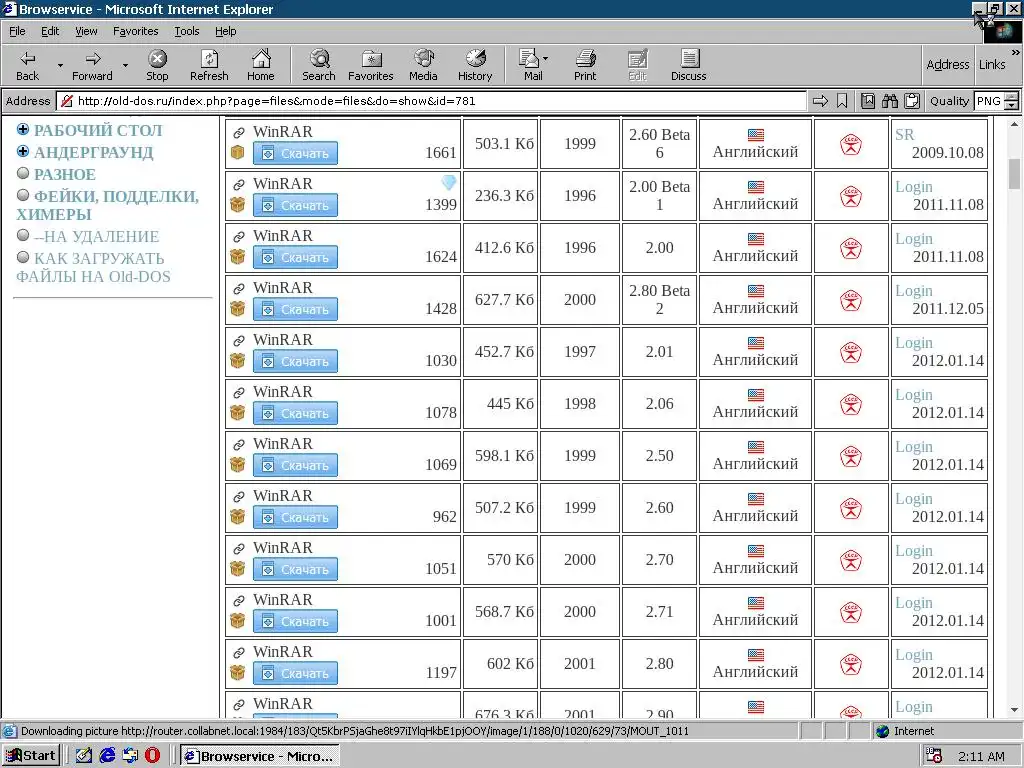The height and width of the screenshot is (768, 1024).
Task: Click the address URL input field
Action: (431, 101)
